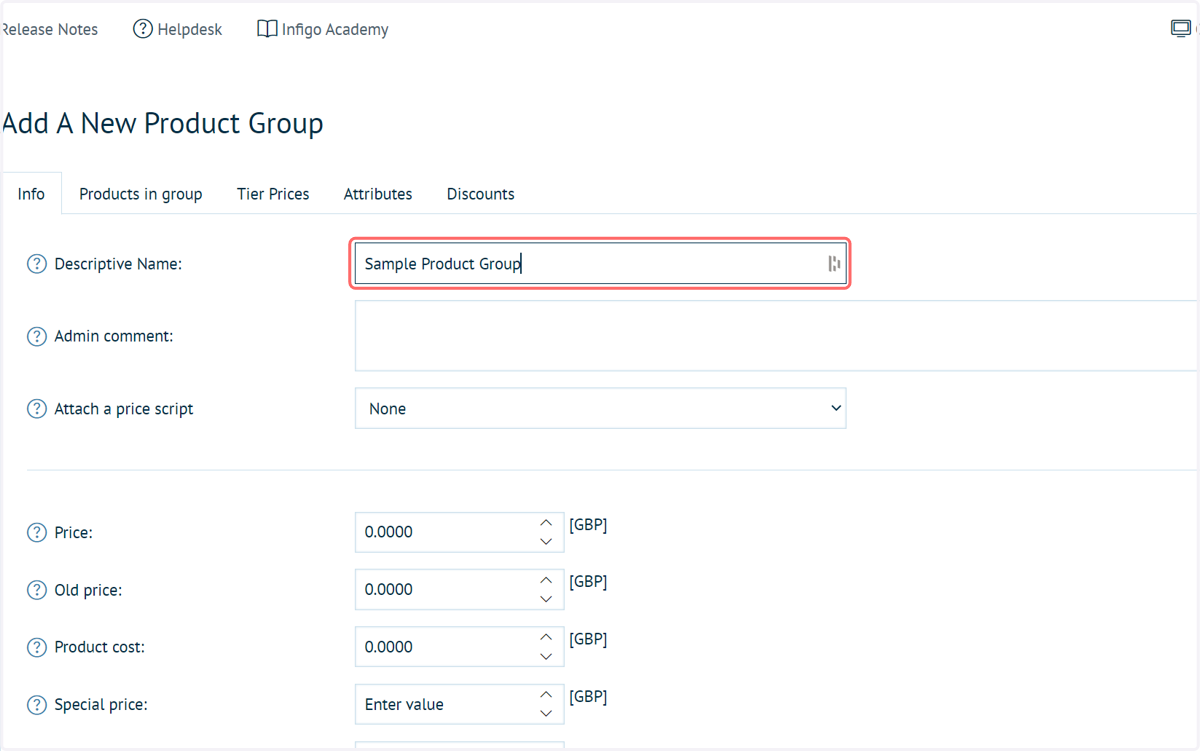The height and width of the screenshot is (751, 1200).
Task: Click the Descriptive Name input field
Action: click(600, 264)
